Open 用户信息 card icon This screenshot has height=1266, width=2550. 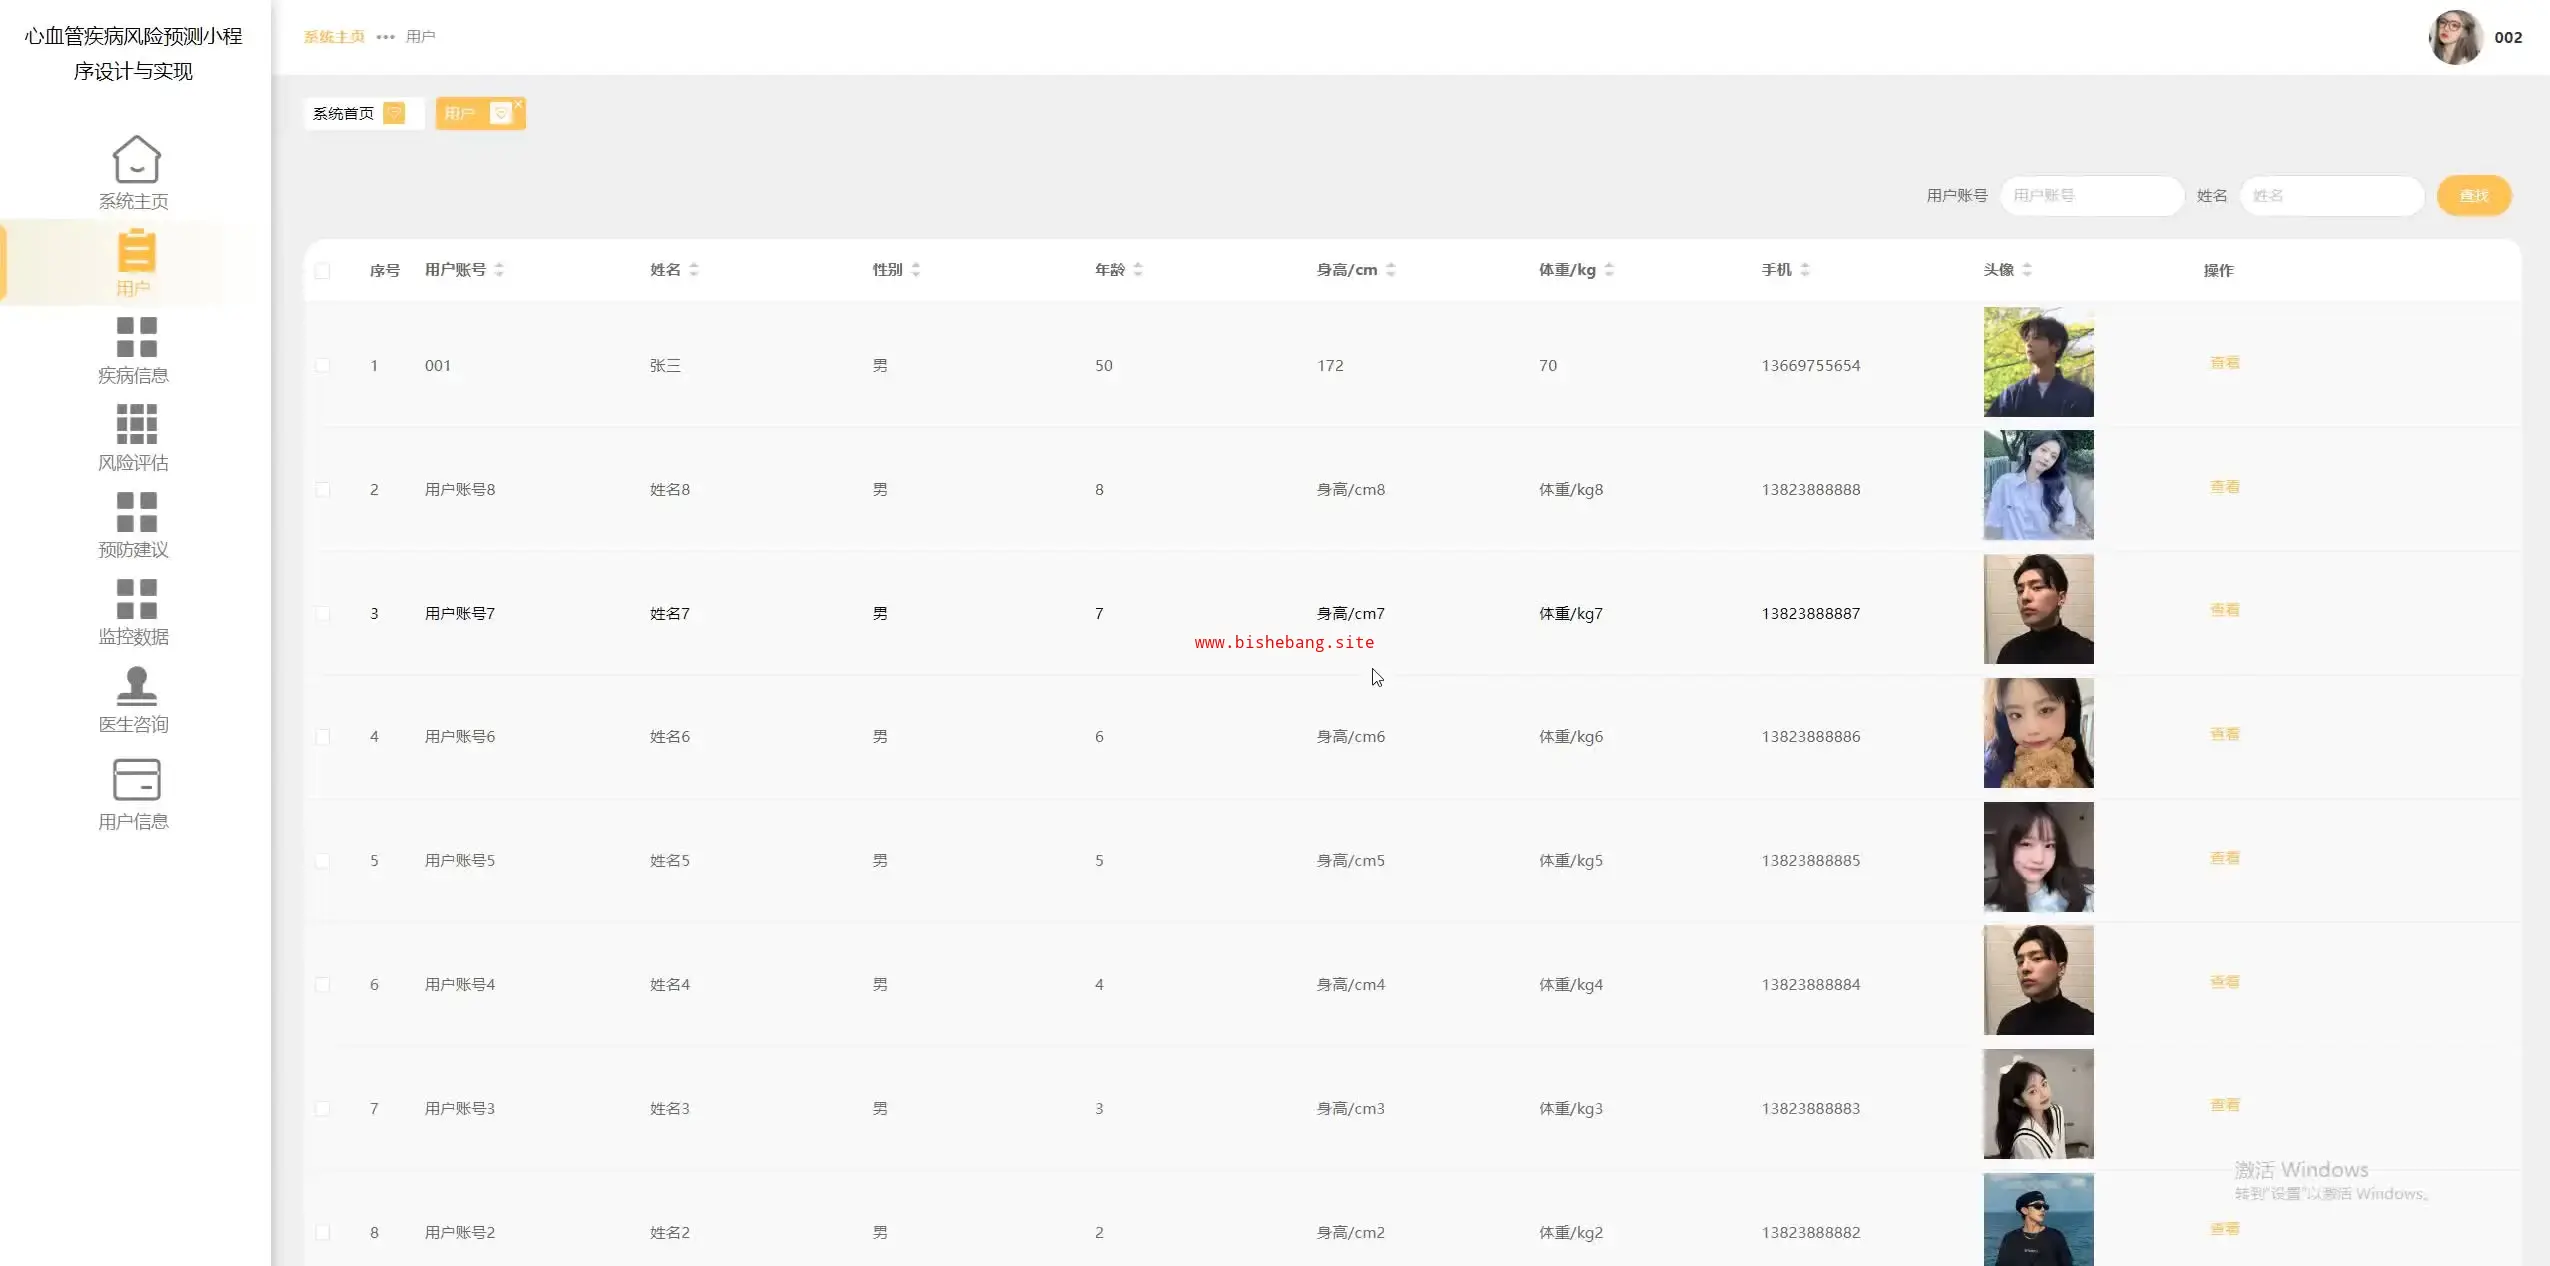click(136, 780)
